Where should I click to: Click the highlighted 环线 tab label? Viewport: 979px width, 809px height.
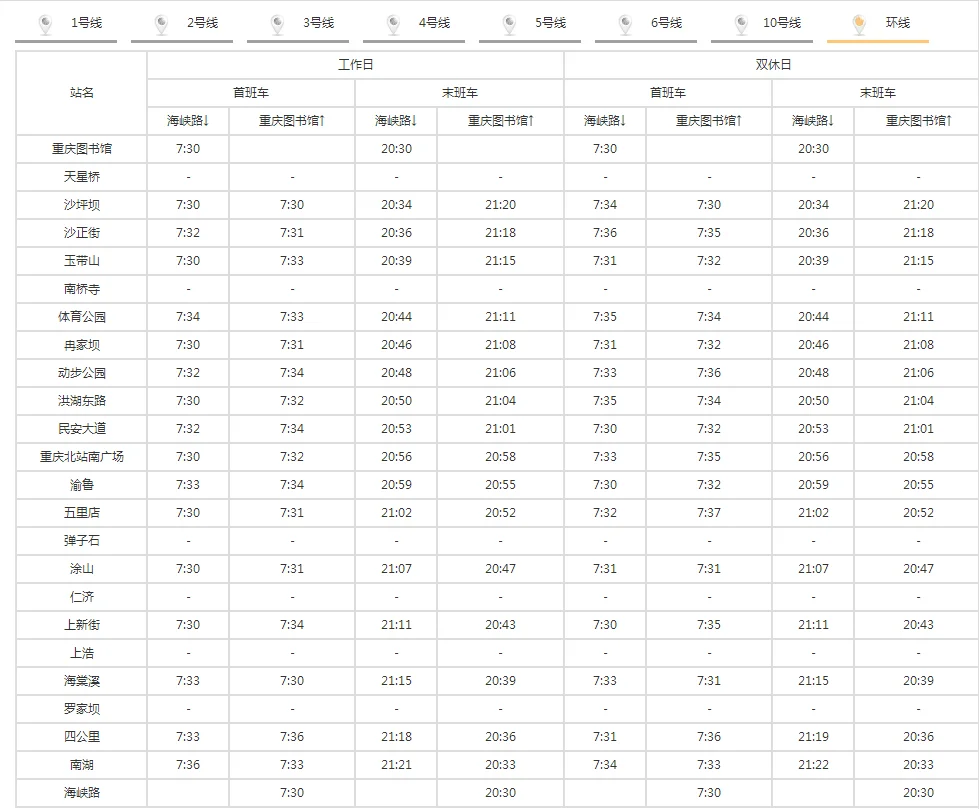pyautogui.click(x=898, y=23)
